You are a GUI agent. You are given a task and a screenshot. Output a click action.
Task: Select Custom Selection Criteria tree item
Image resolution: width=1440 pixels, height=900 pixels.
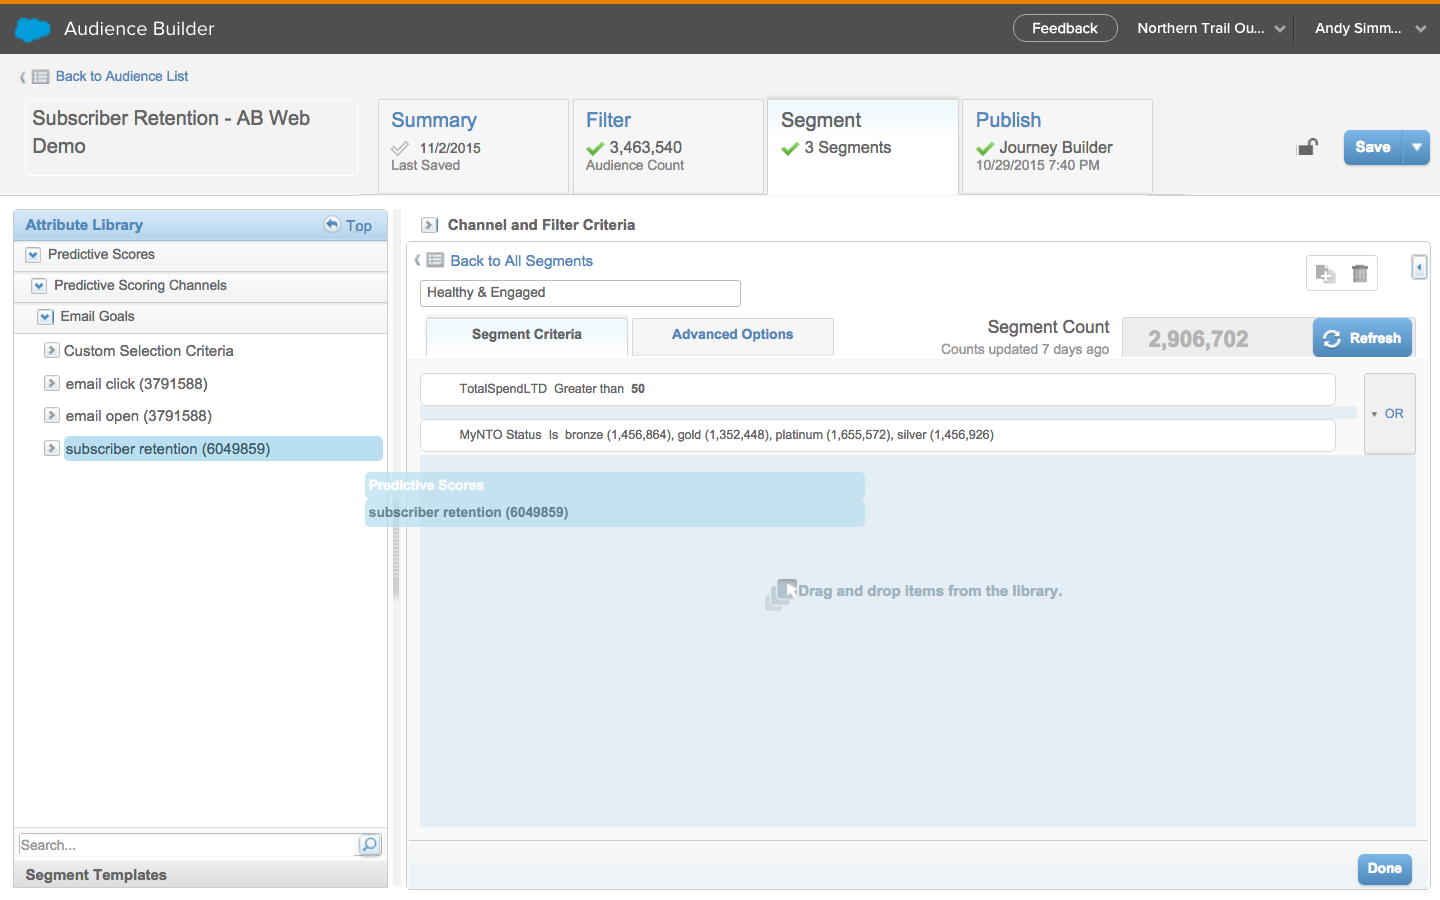click(x=149, y=351)
